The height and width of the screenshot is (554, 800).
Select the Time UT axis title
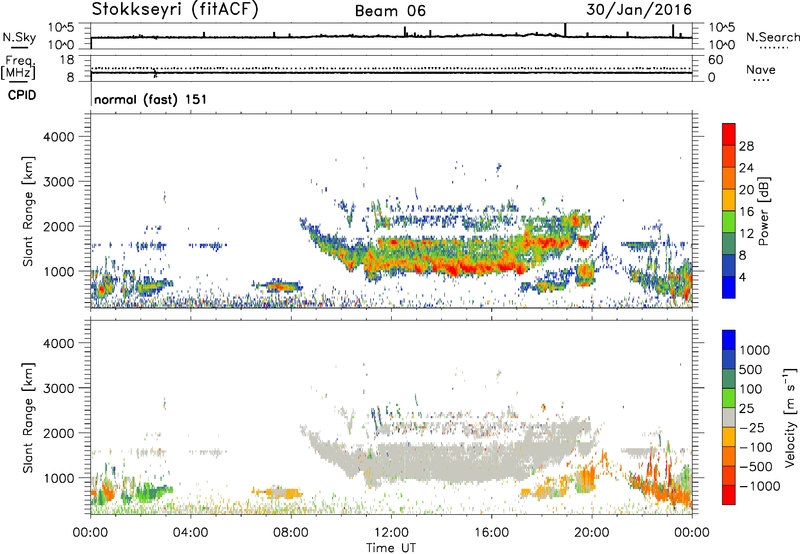coord(391,548)
